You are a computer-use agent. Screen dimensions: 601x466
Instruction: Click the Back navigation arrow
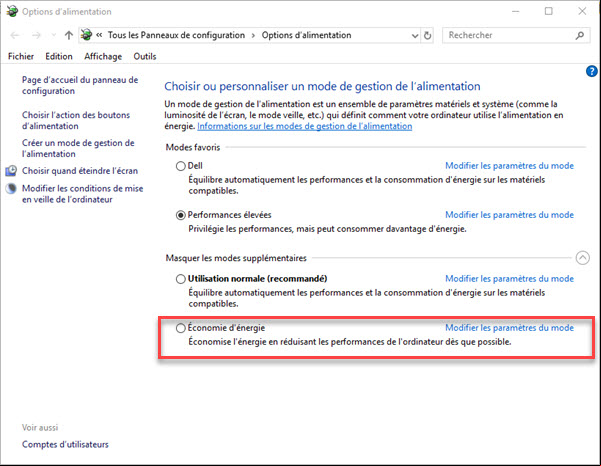15,35
